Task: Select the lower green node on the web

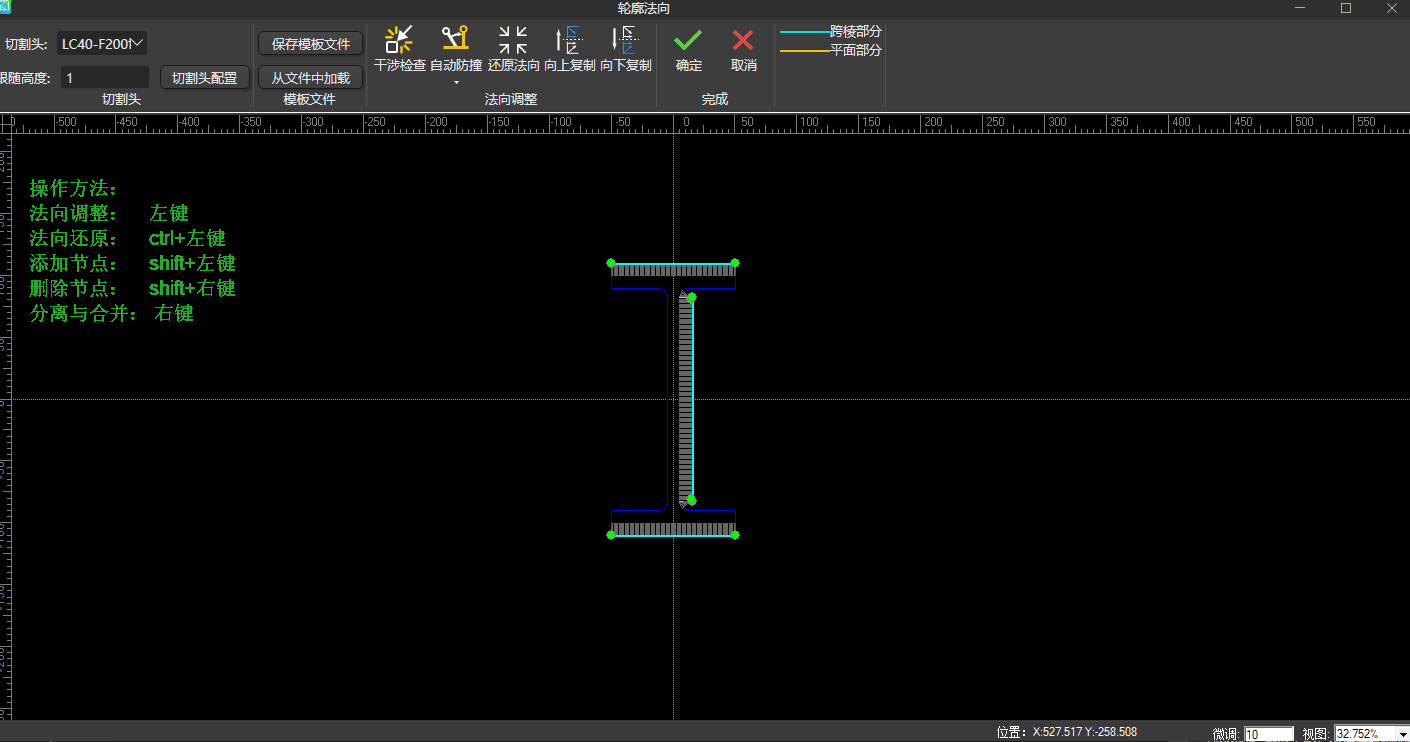Action: coord(691,500)
